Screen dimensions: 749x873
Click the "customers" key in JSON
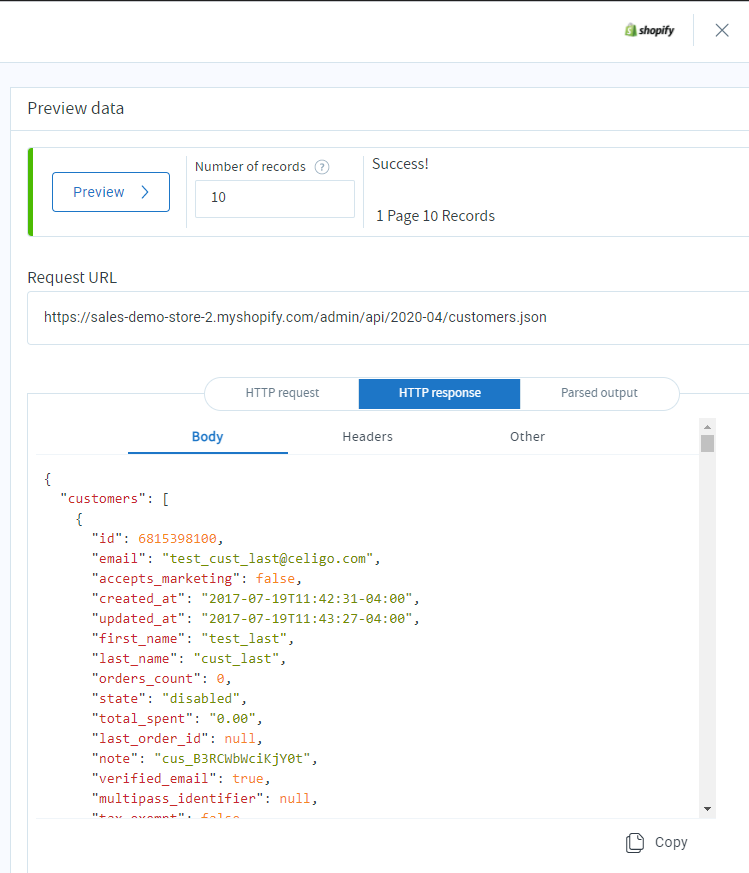(x=103, y=499)
